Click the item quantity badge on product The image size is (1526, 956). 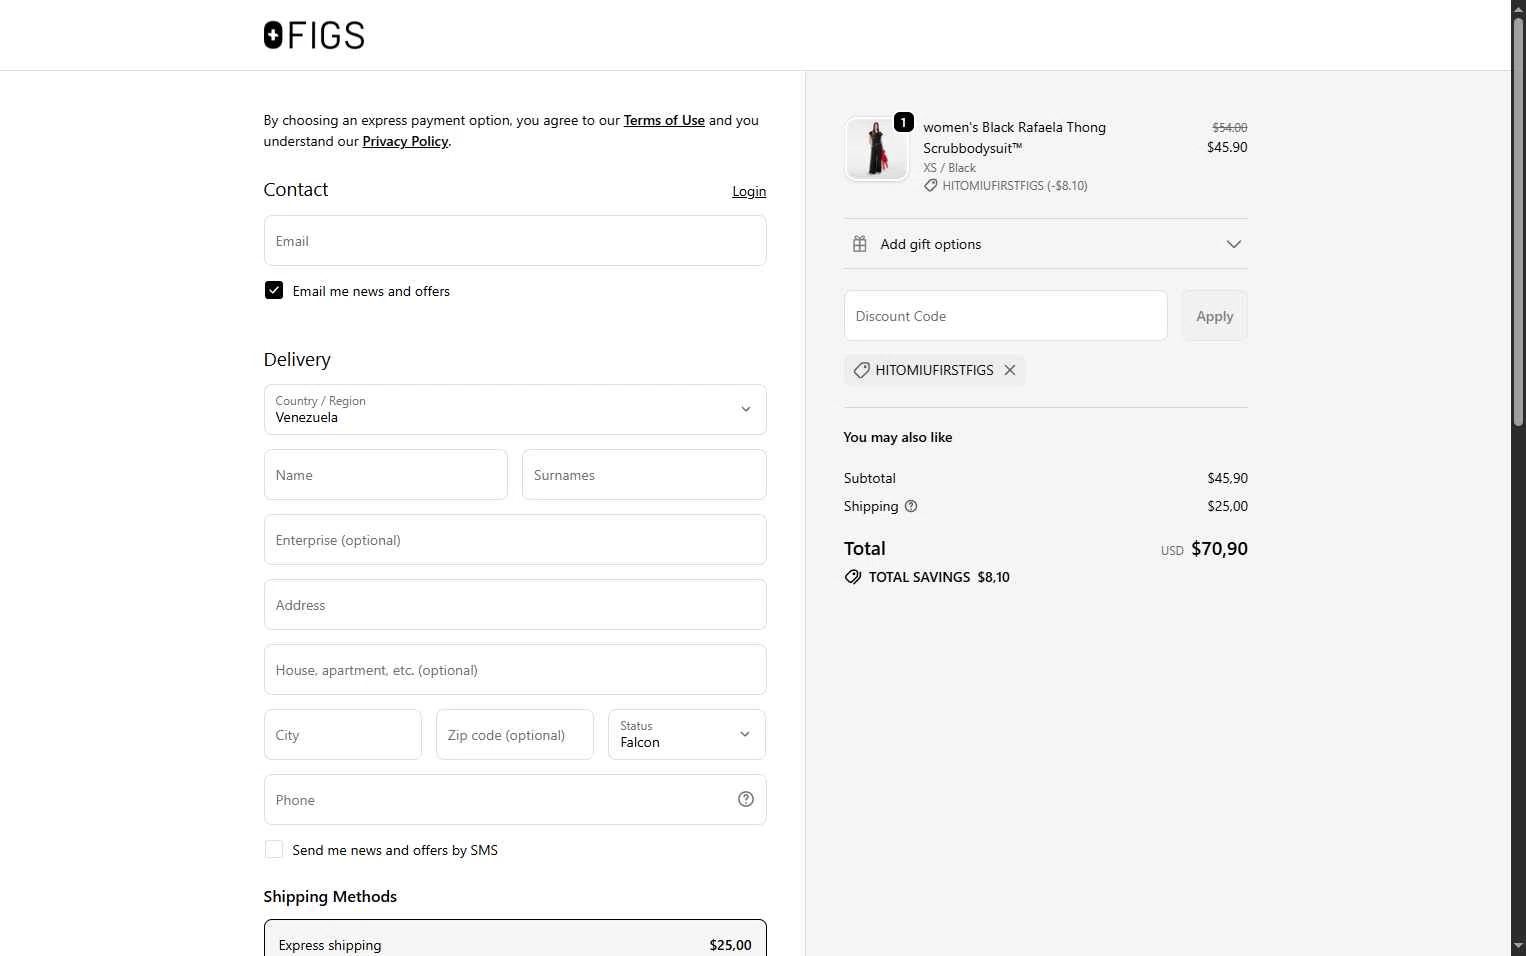point(903,122)
